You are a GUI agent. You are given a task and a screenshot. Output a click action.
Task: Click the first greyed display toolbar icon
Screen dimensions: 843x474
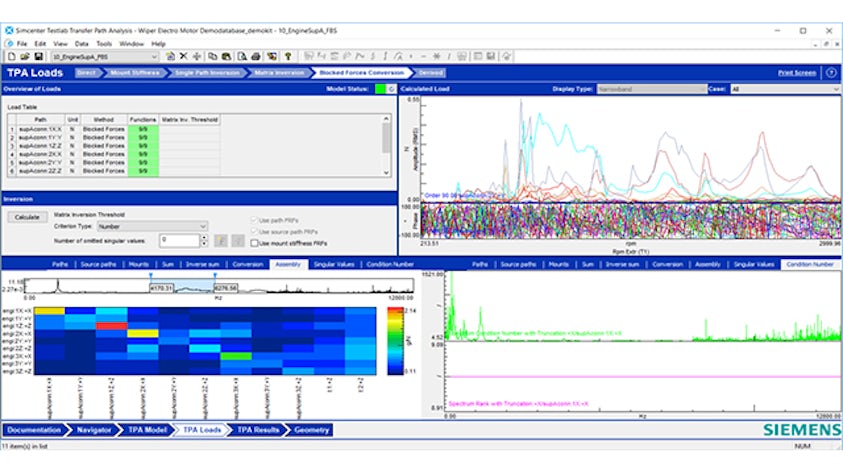(x=309, y=56)
